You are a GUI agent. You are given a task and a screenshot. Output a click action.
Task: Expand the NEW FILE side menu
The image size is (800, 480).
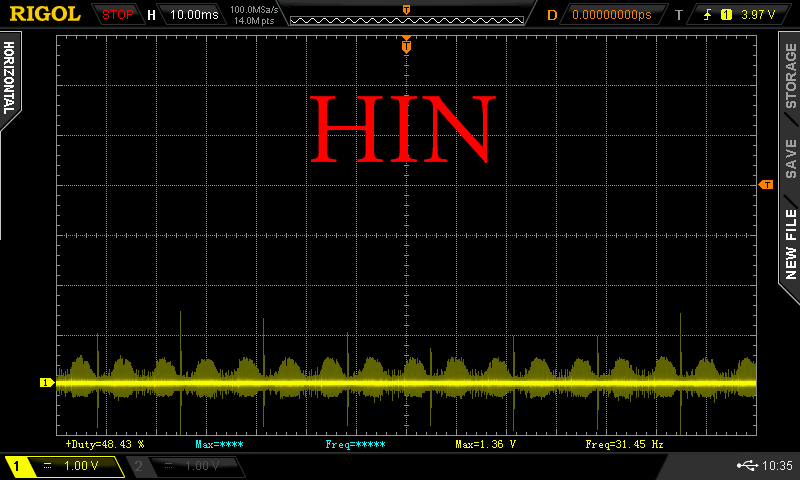tap(790, 244)
